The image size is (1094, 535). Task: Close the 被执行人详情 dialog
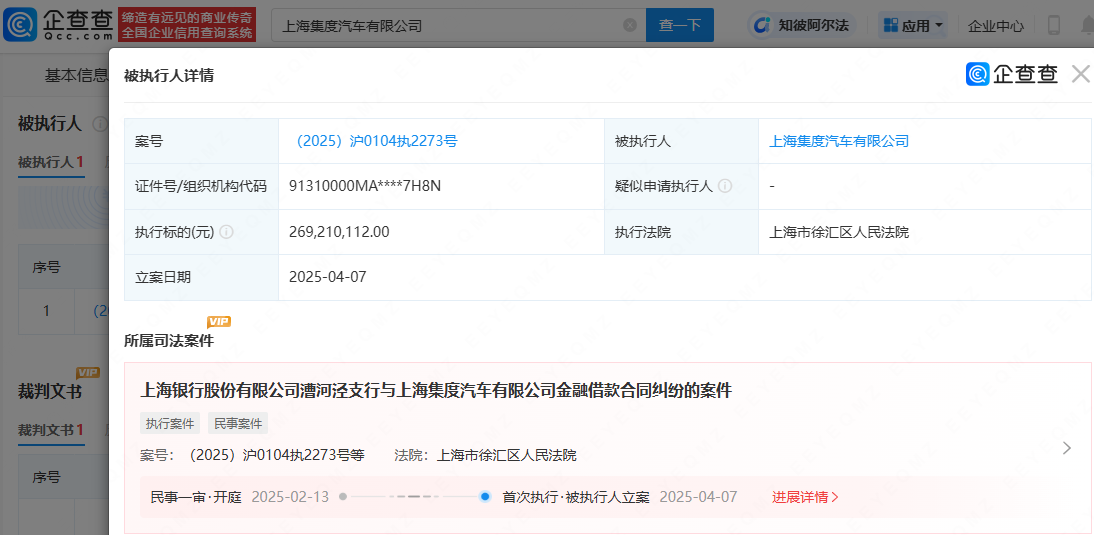point(1080,74)
